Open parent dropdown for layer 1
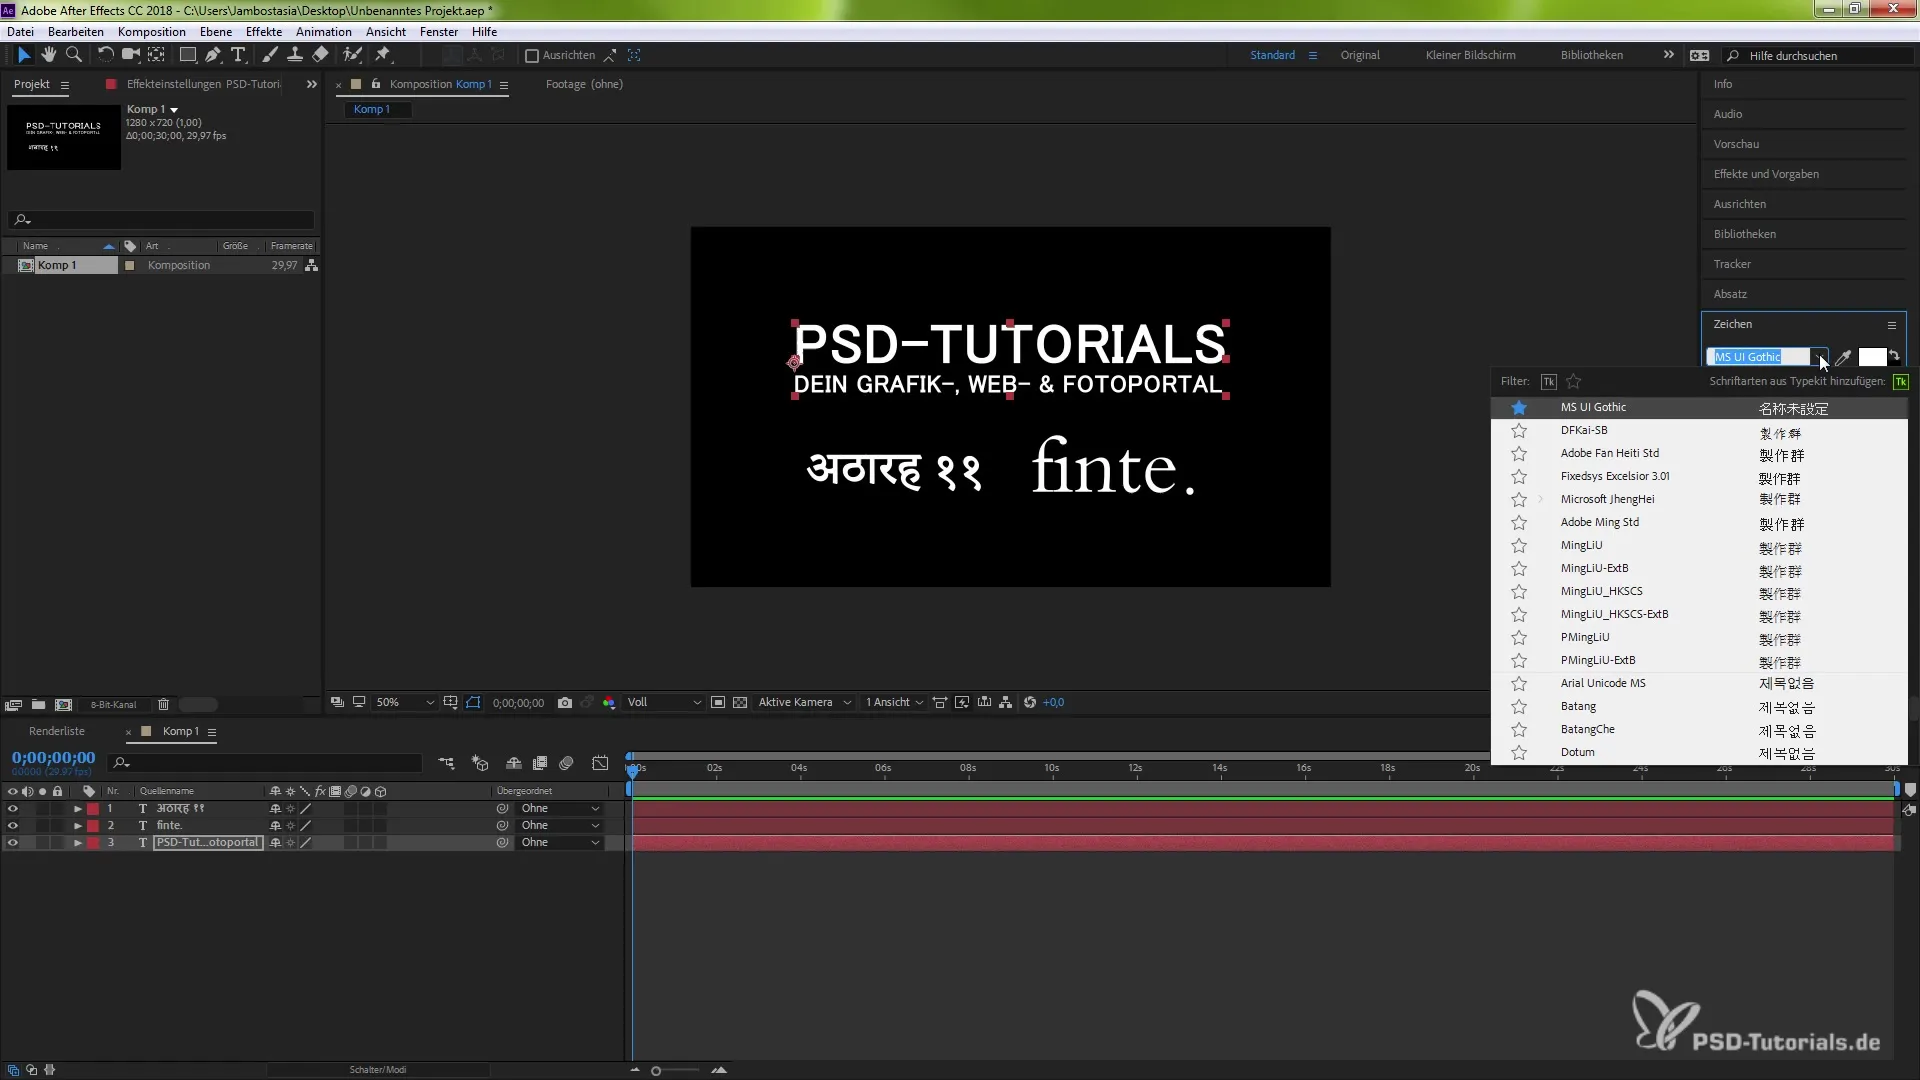Image resolution: width=1920 pixels, height=1080 pixels. (x=560, y=809)
